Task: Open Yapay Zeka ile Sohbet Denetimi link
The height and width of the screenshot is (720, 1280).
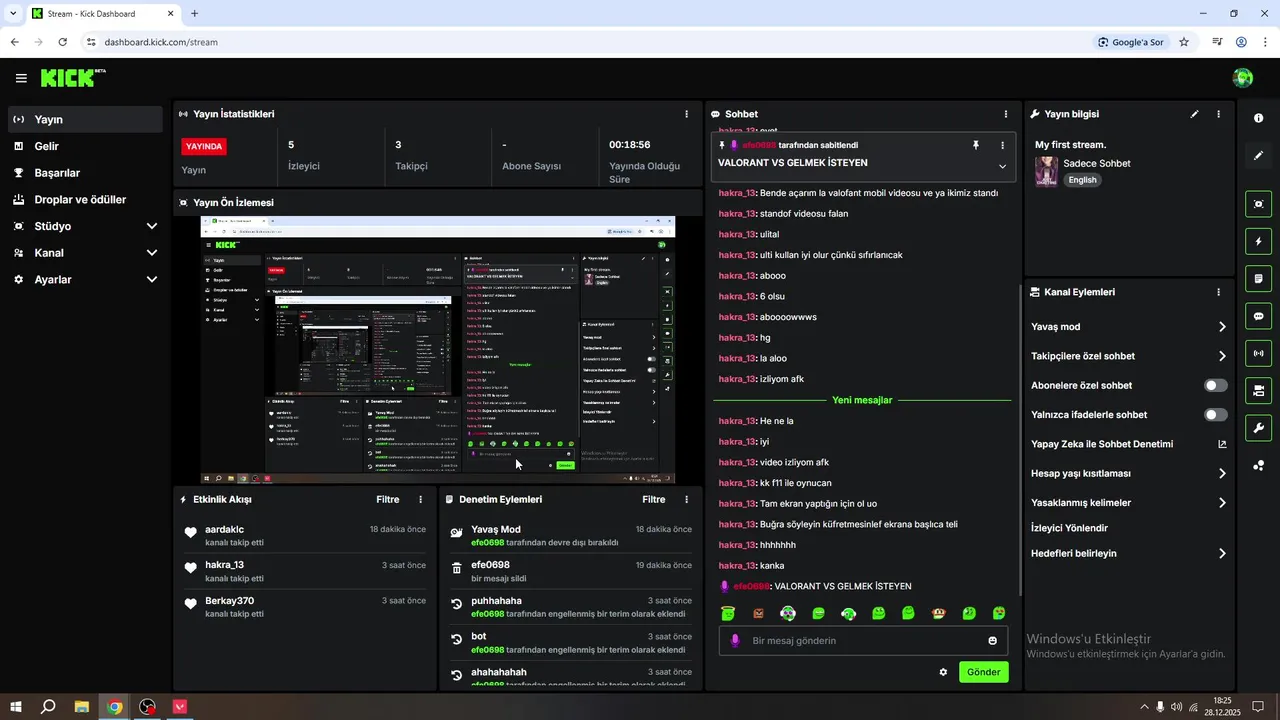Action: click(1129, 444)
